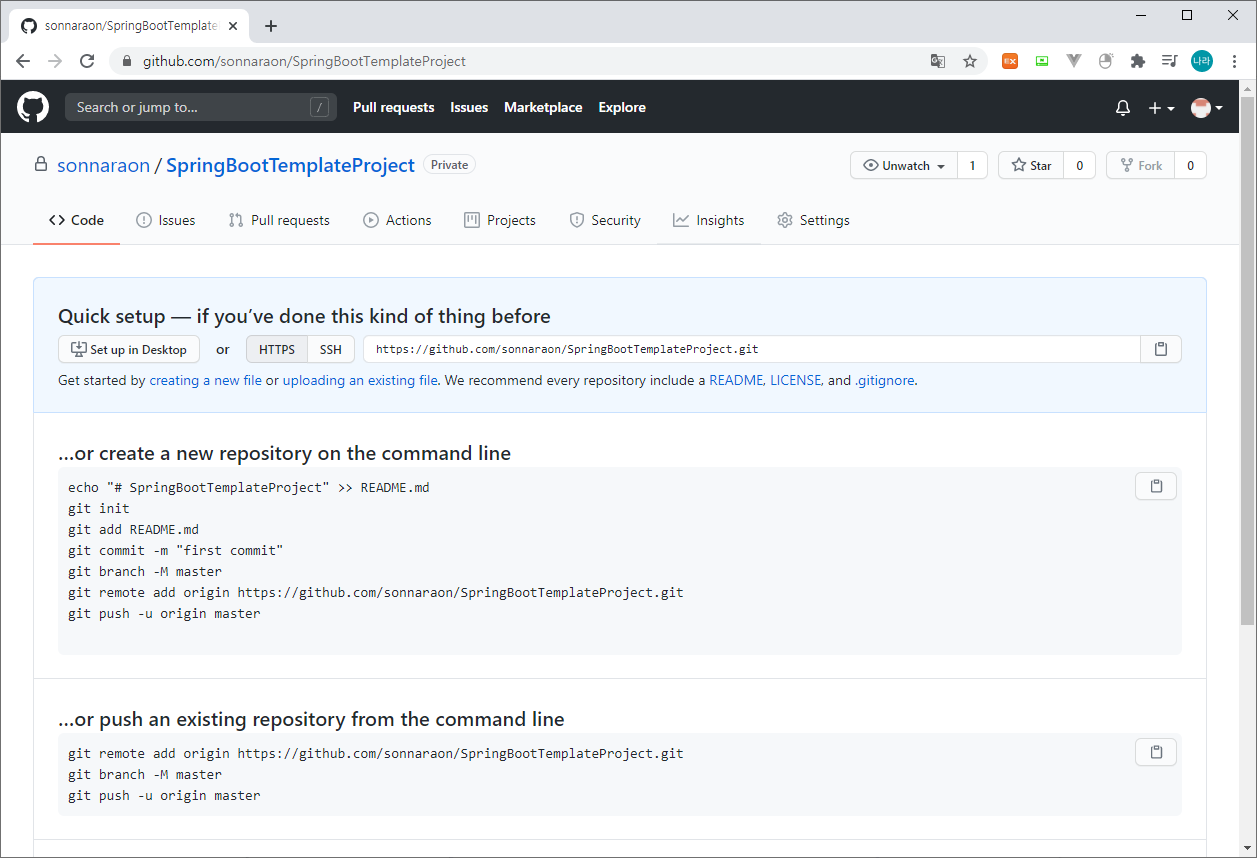Click the uploading an existing file link
1257x858 pixels.
(360, 380)
